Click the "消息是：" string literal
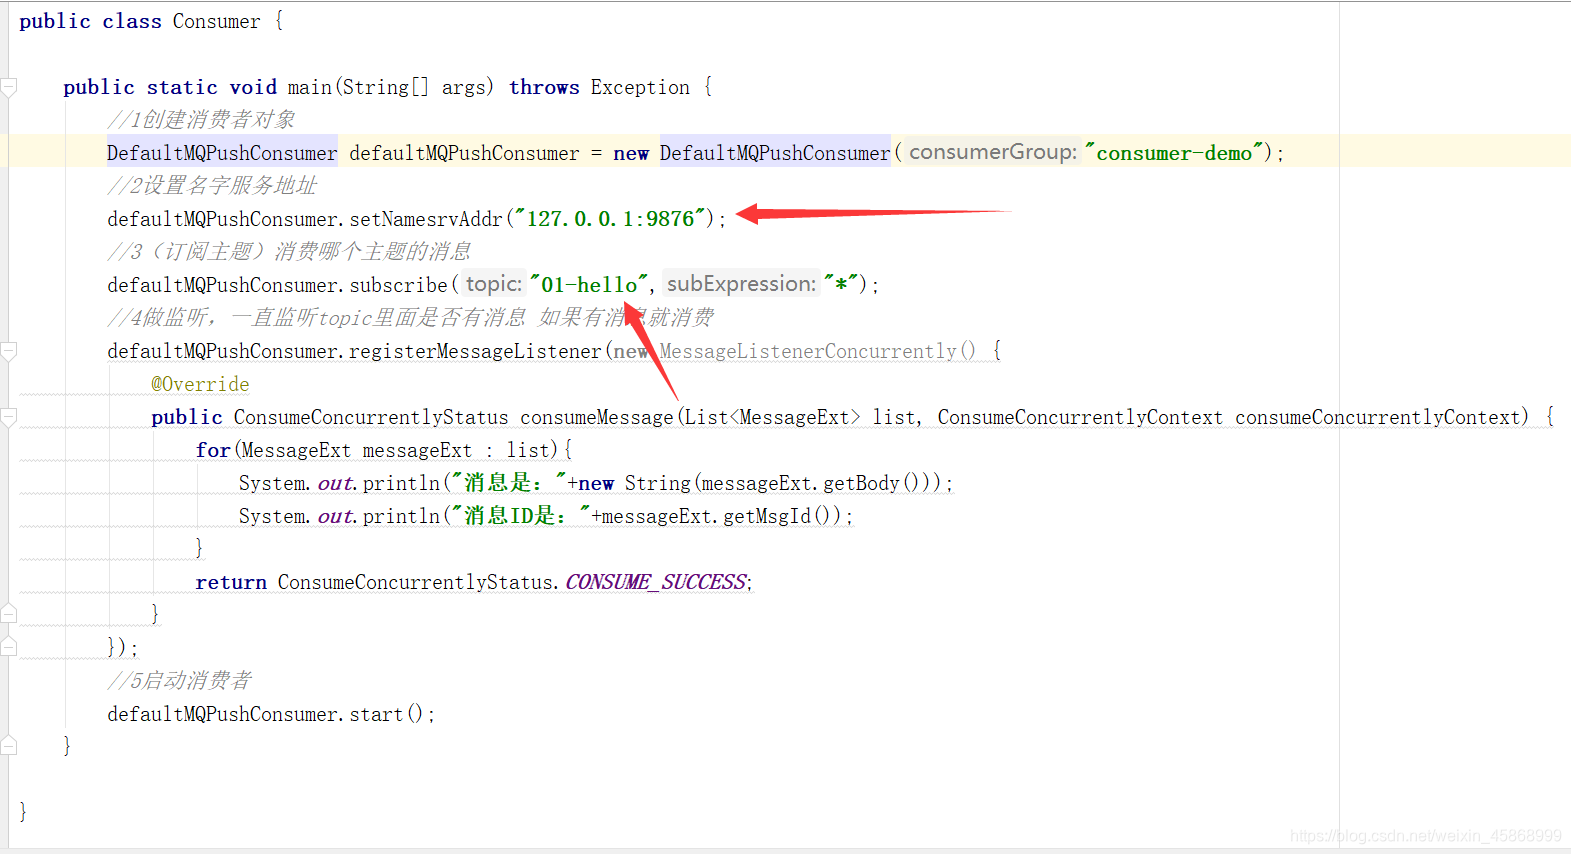This screenshot has height=854, width=1571. click(509, 483)
